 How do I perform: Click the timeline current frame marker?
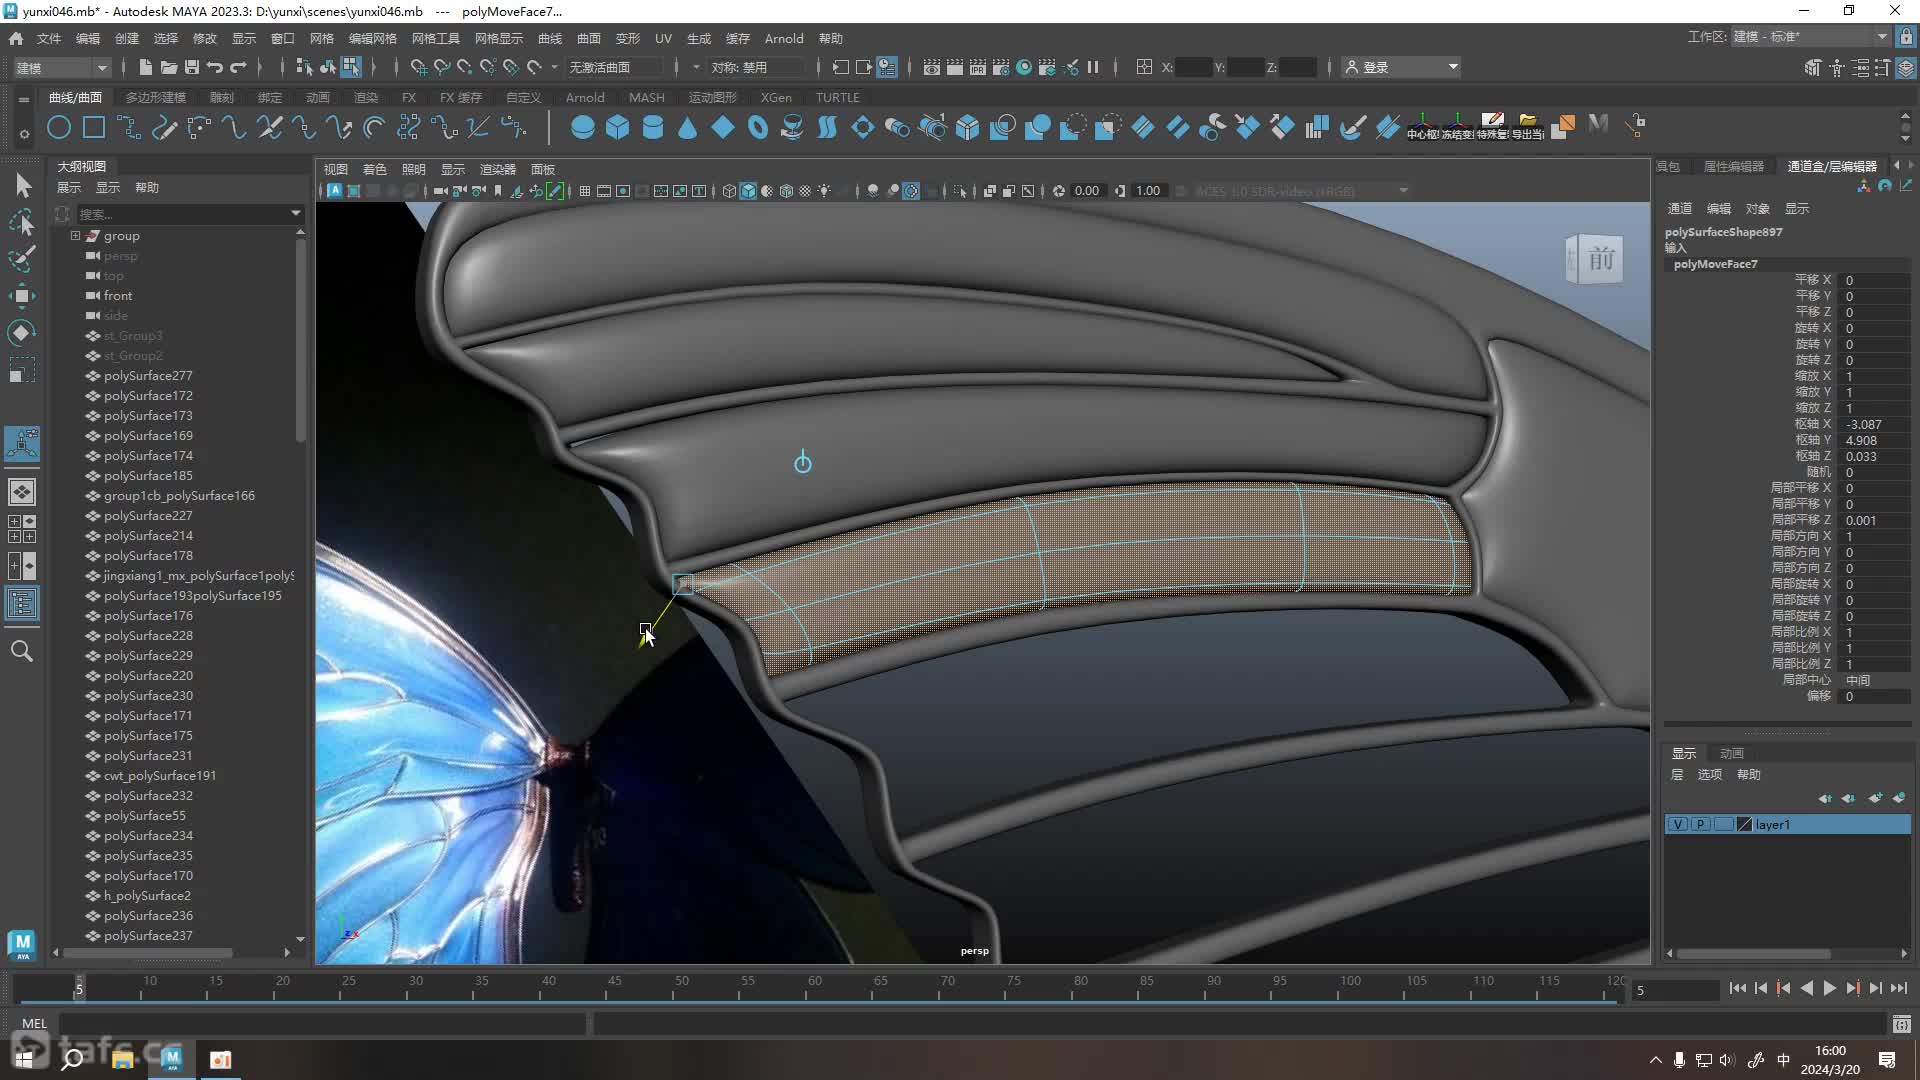79,988
